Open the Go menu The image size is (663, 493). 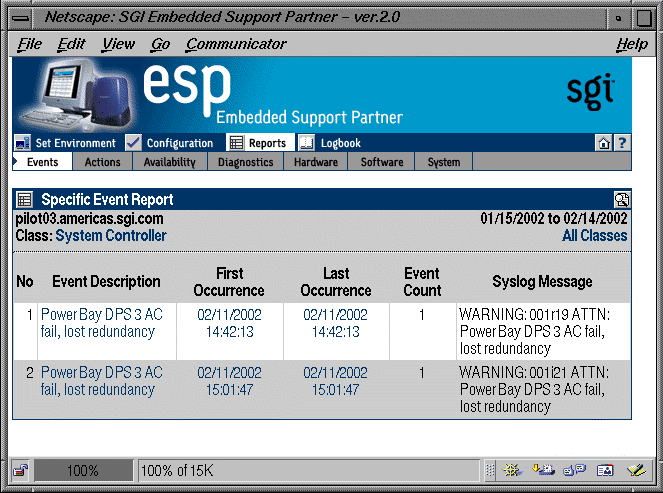click(160, 44)
